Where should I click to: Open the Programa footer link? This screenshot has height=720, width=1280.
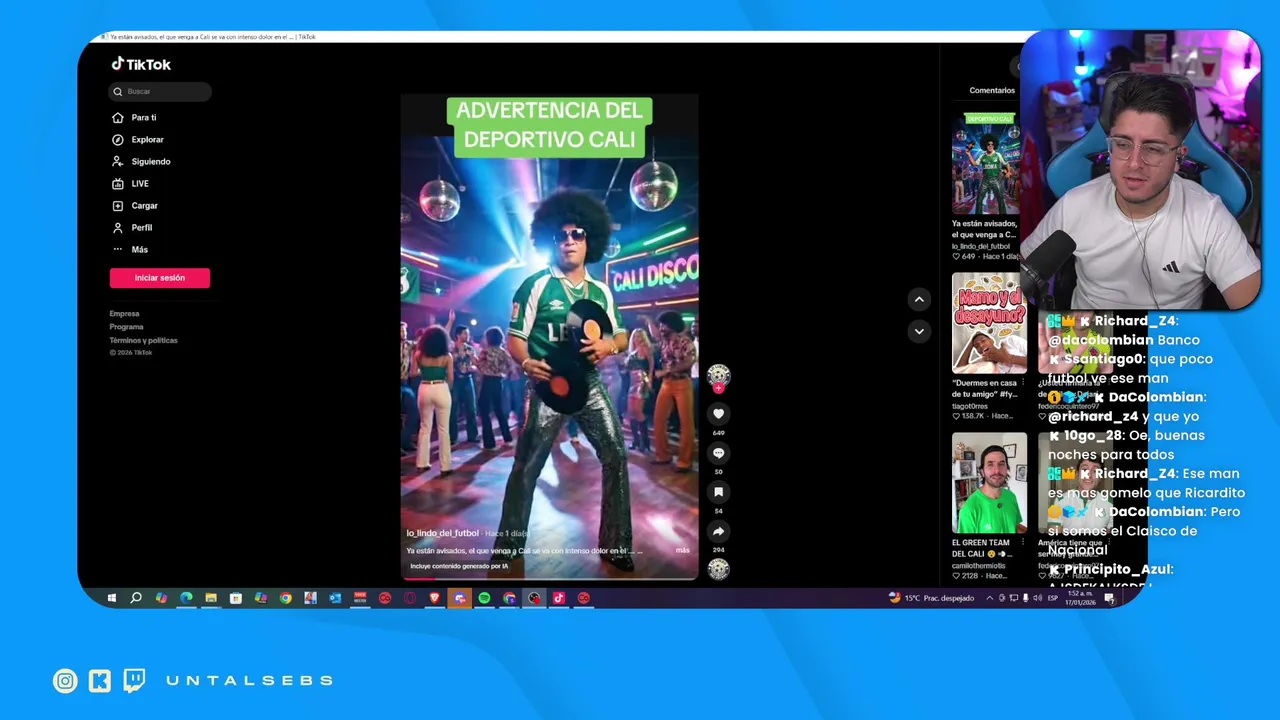click(x=126, y=327)
